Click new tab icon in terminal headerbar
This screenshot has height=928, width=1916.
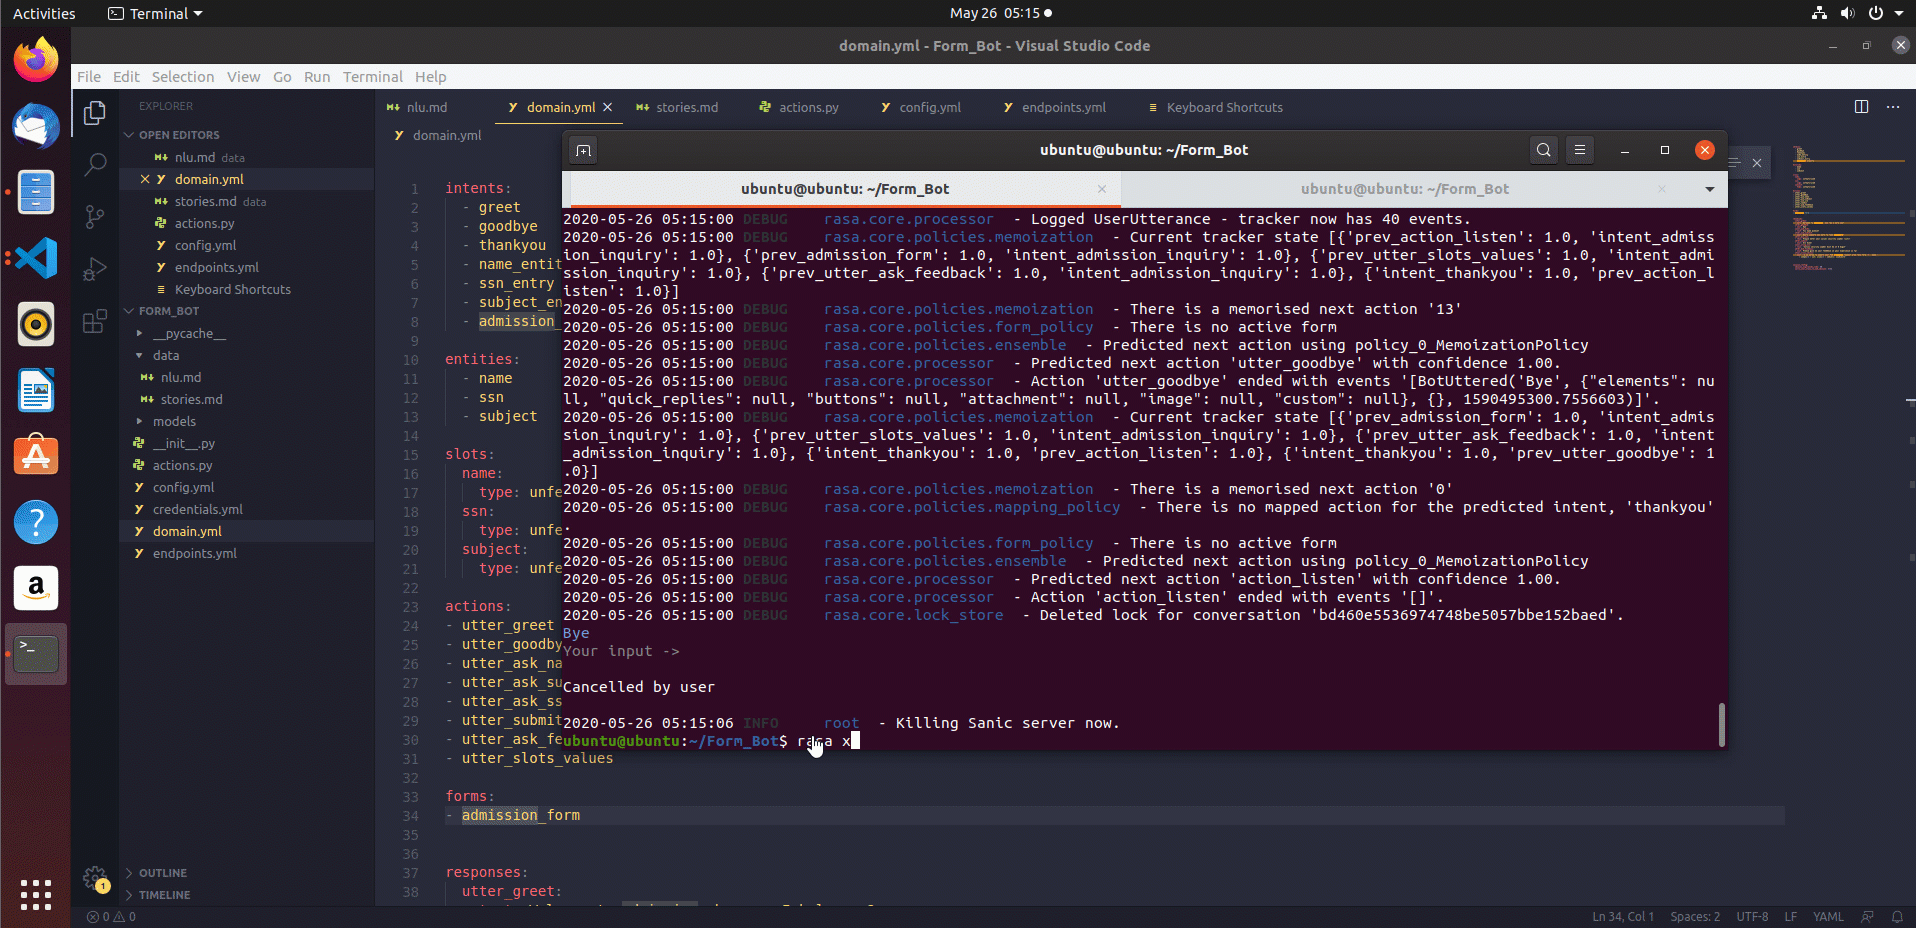584,150
